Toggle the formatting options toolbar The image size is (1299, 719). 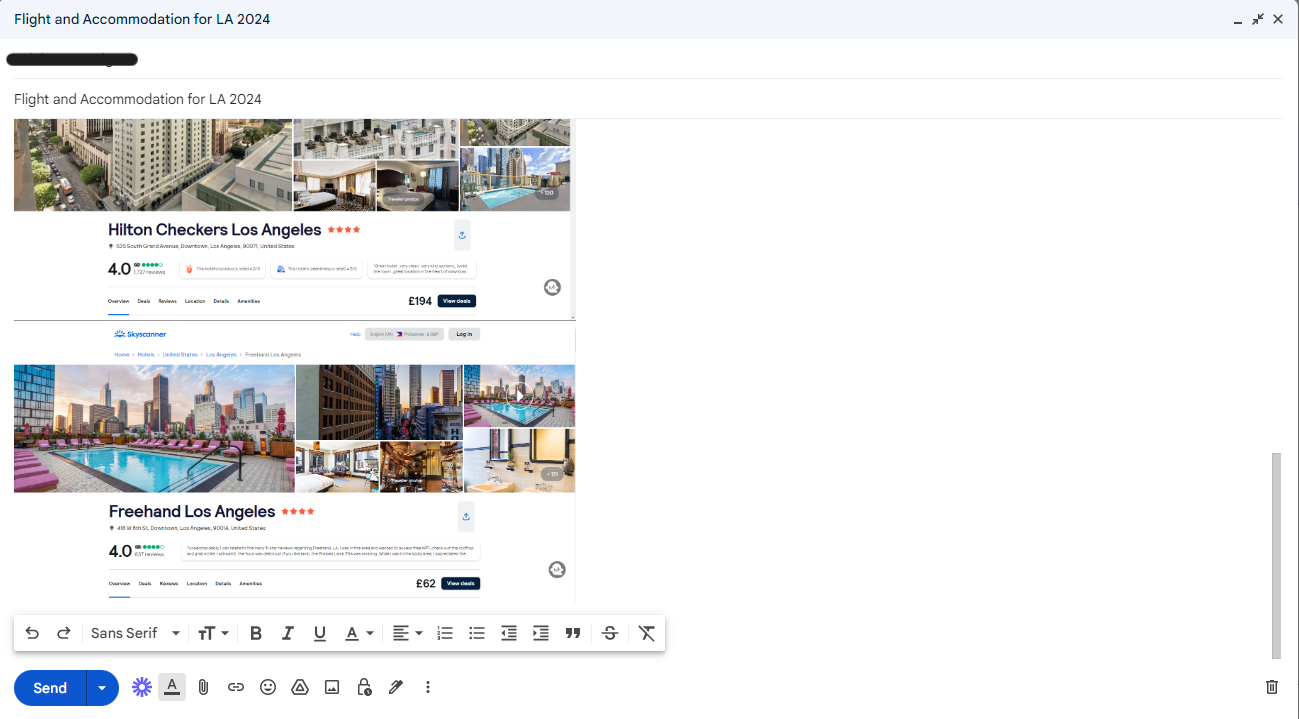coord(172,687)
